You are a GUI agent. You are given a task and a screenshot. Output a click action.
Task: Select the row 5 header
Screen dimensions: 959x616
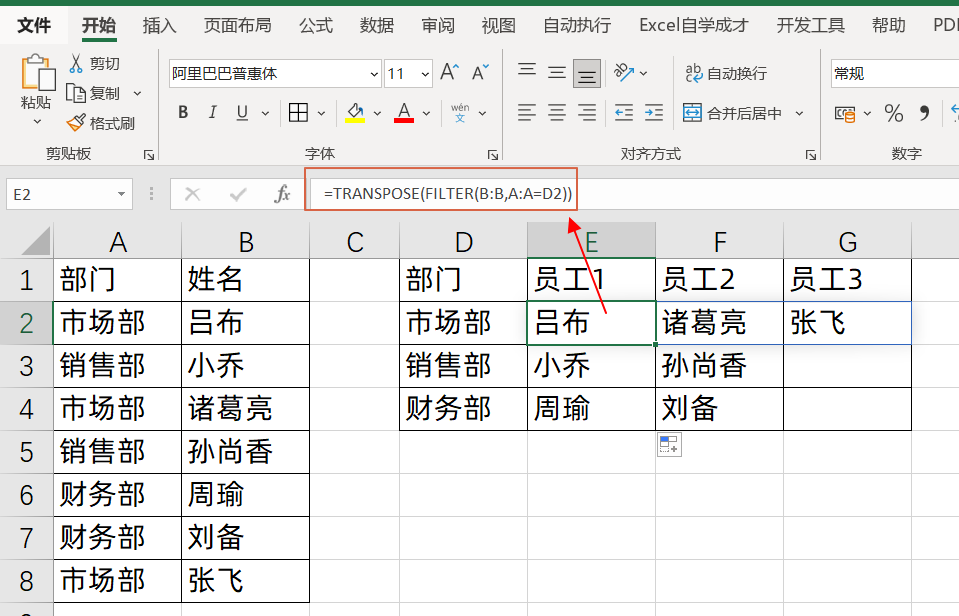(26, 451)
